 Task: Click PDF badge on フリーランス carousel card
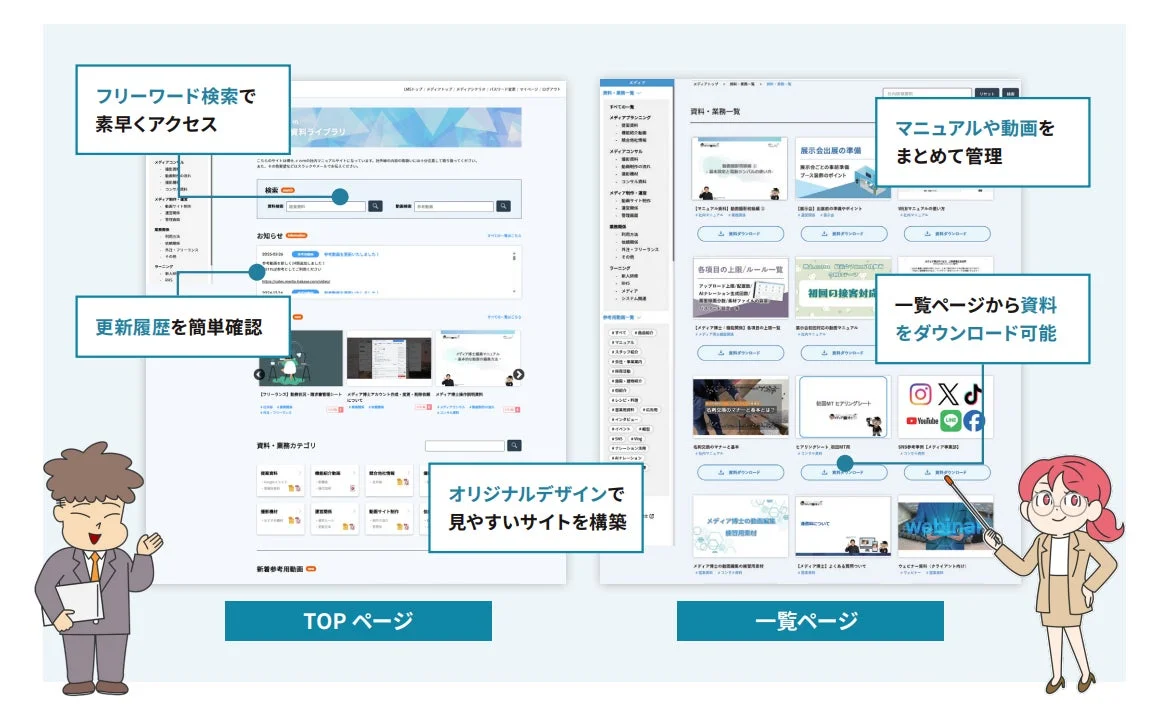(x=334, y=408)
